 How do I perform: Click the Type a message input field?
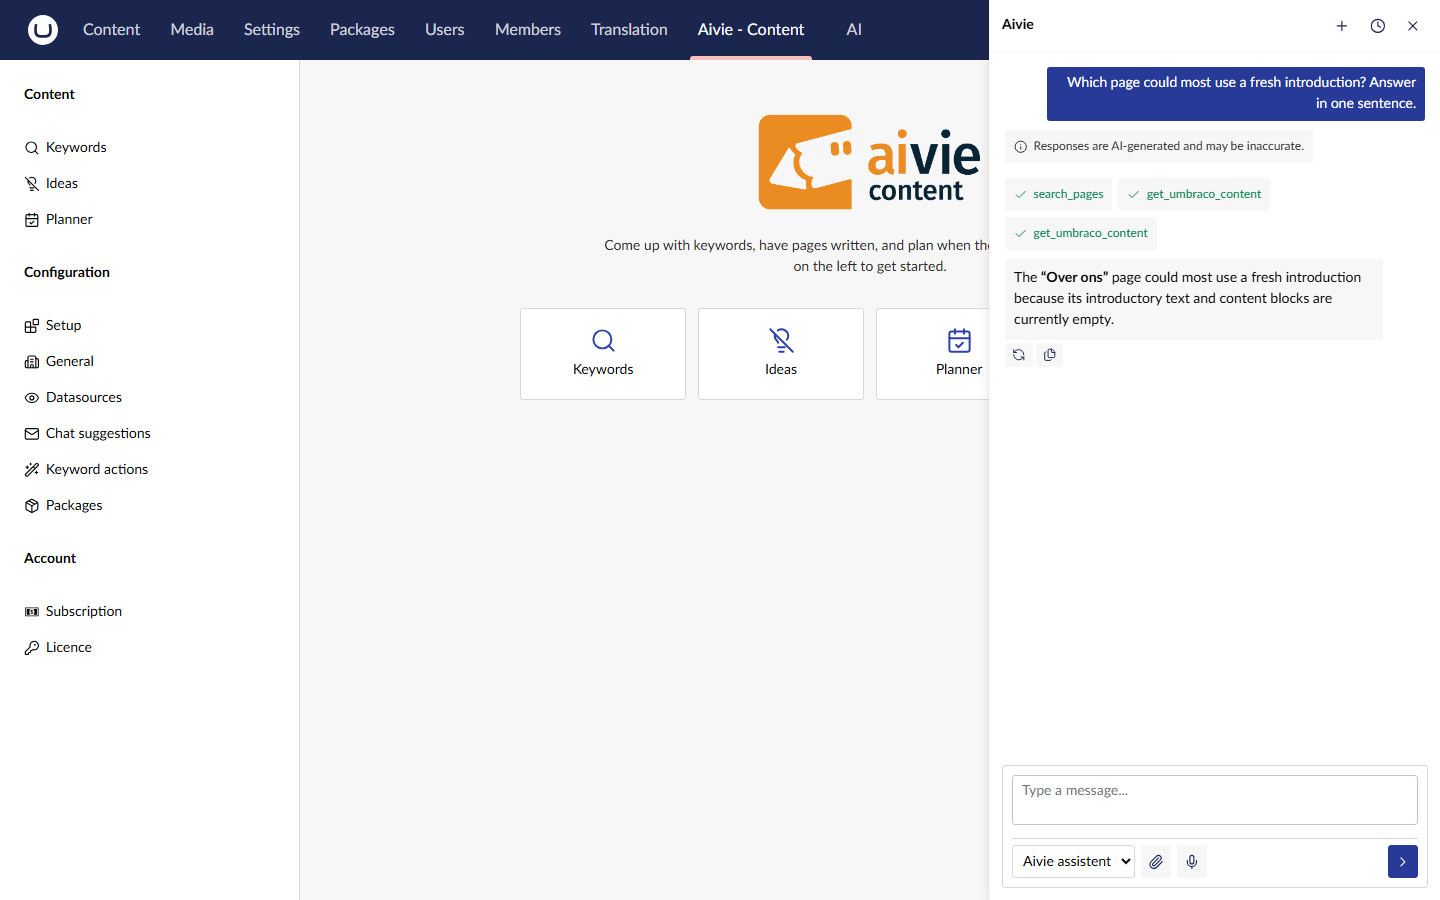click(1215, 800)
